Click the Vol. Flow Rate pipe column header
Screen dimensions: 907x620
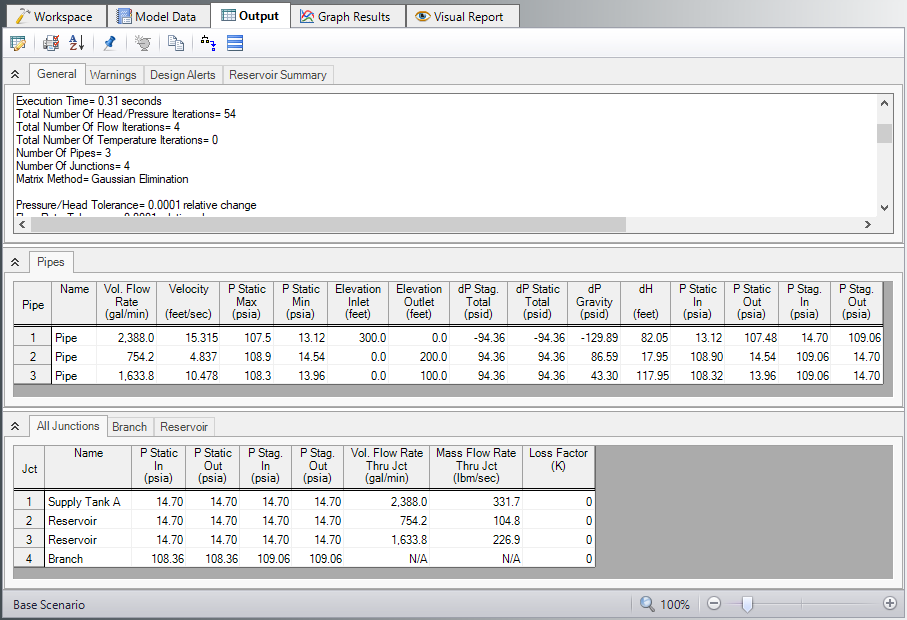pos(127,301)
